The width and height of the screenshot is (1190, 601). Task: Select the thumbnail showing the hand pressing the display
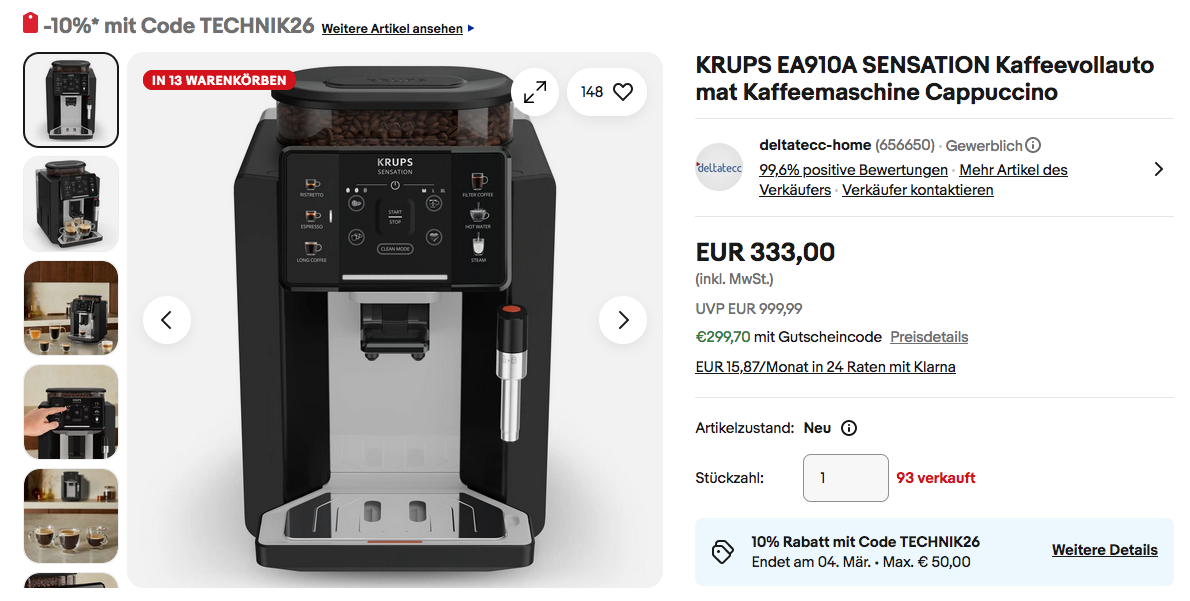[x=71, y=412]
